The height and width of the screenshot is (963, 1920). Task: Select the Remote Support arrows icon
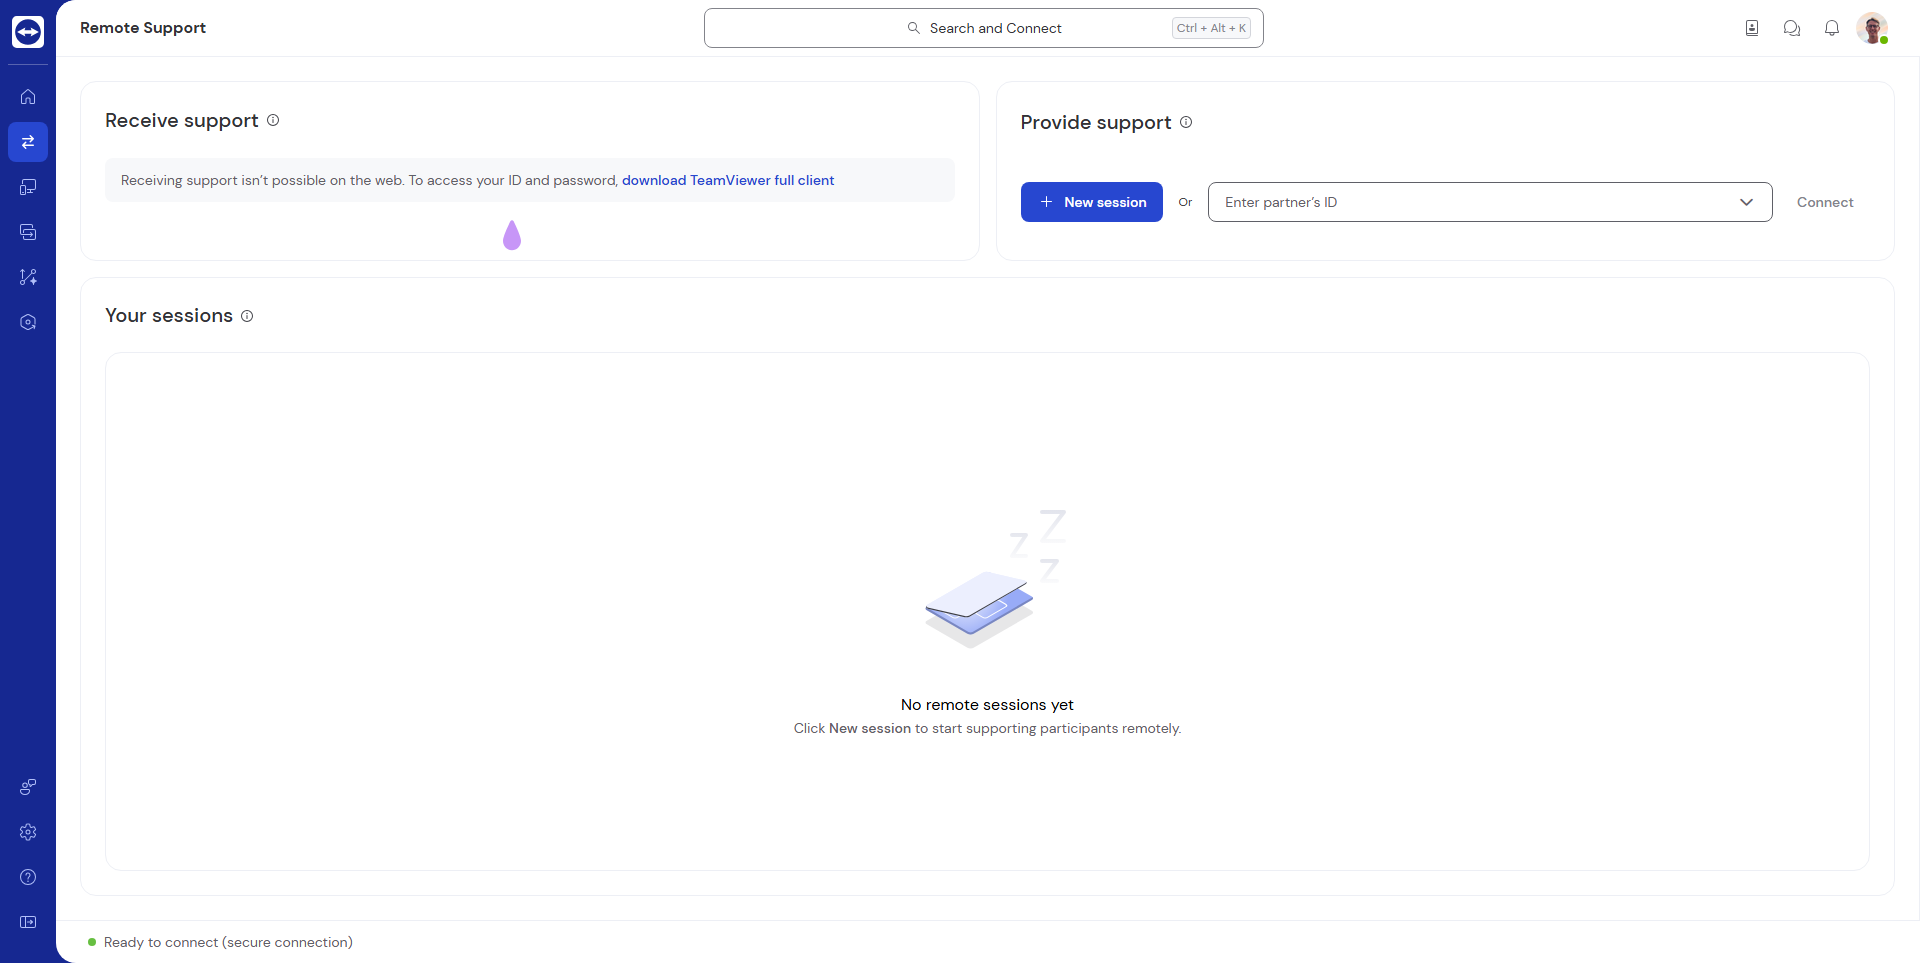pos(28,142)
